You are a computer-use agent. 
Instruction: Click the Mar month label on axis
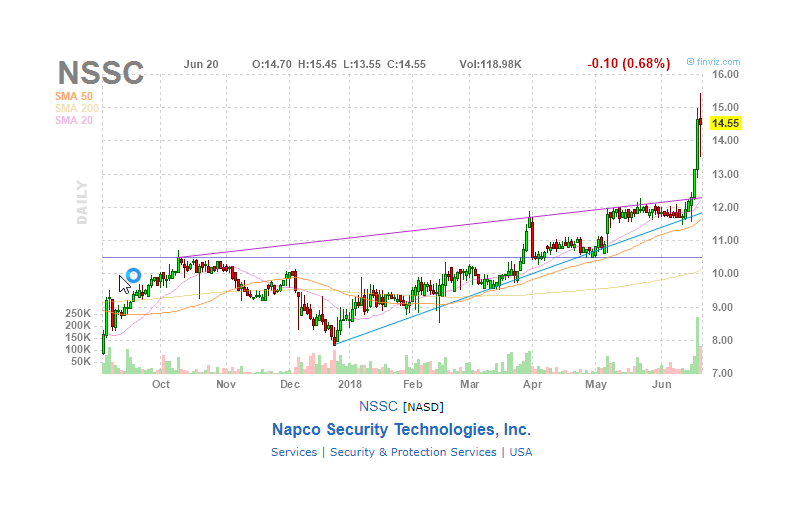pyautogui.click(x=469, y=384)
